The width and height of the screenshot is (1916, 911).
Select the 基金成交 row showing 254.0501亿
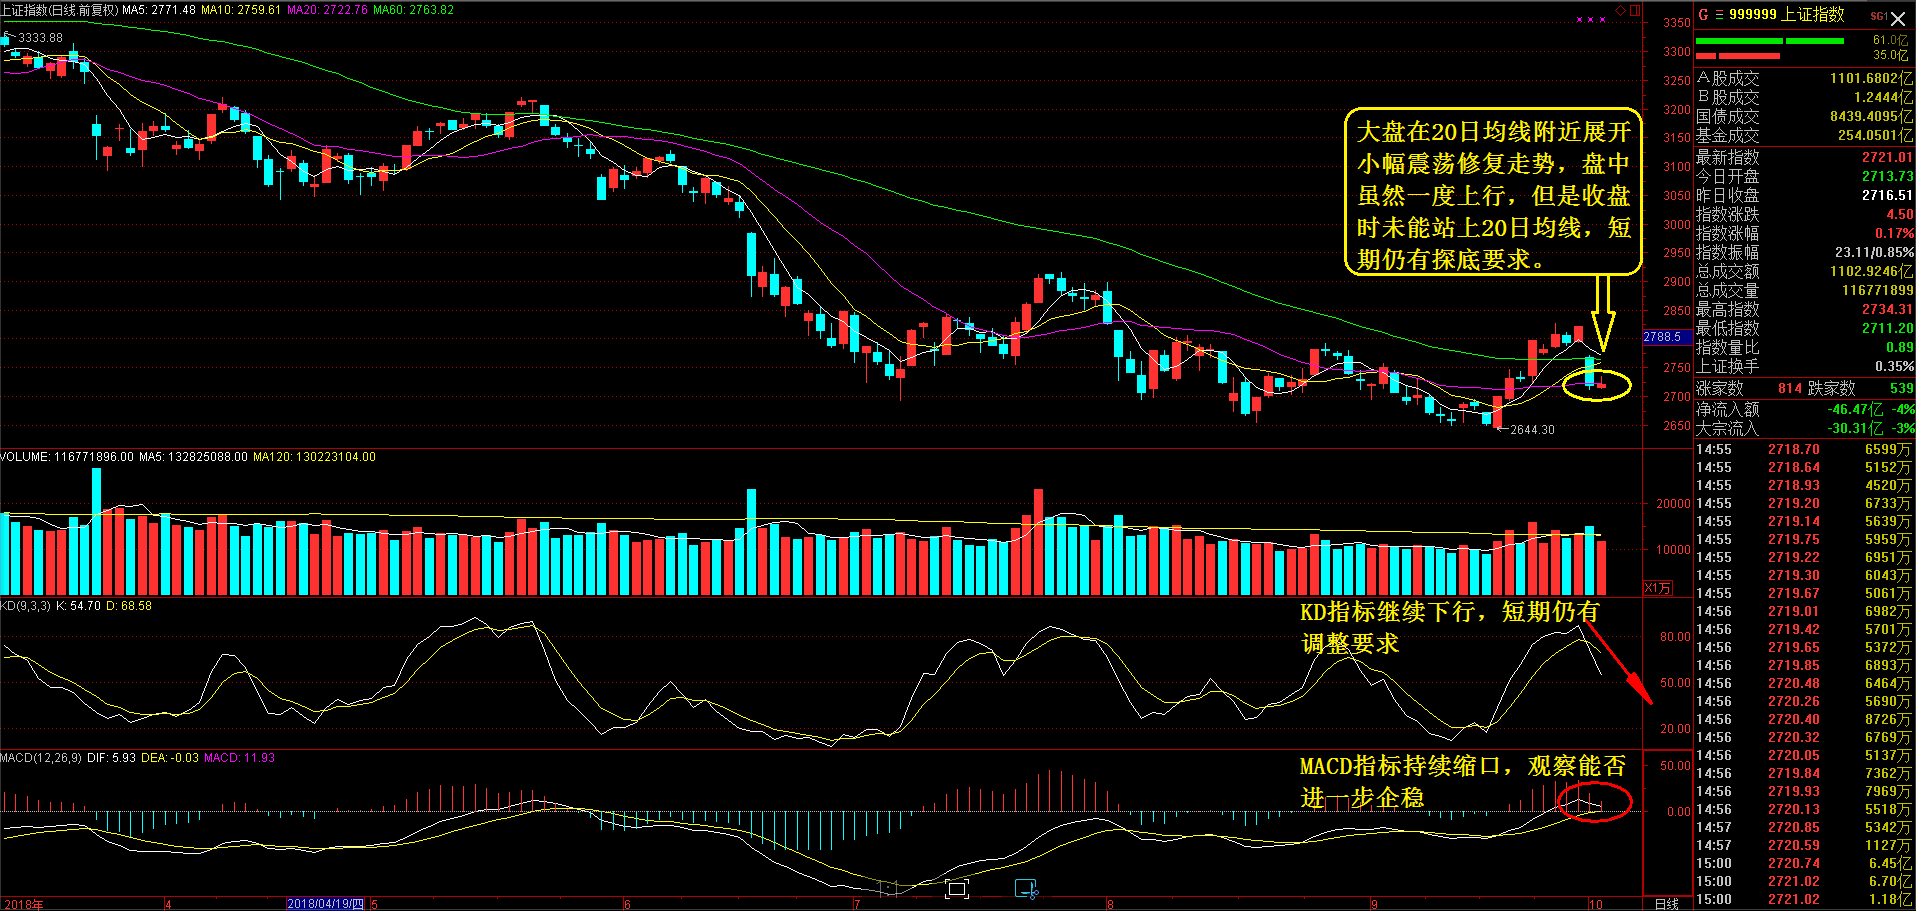tap(1804, 135)
